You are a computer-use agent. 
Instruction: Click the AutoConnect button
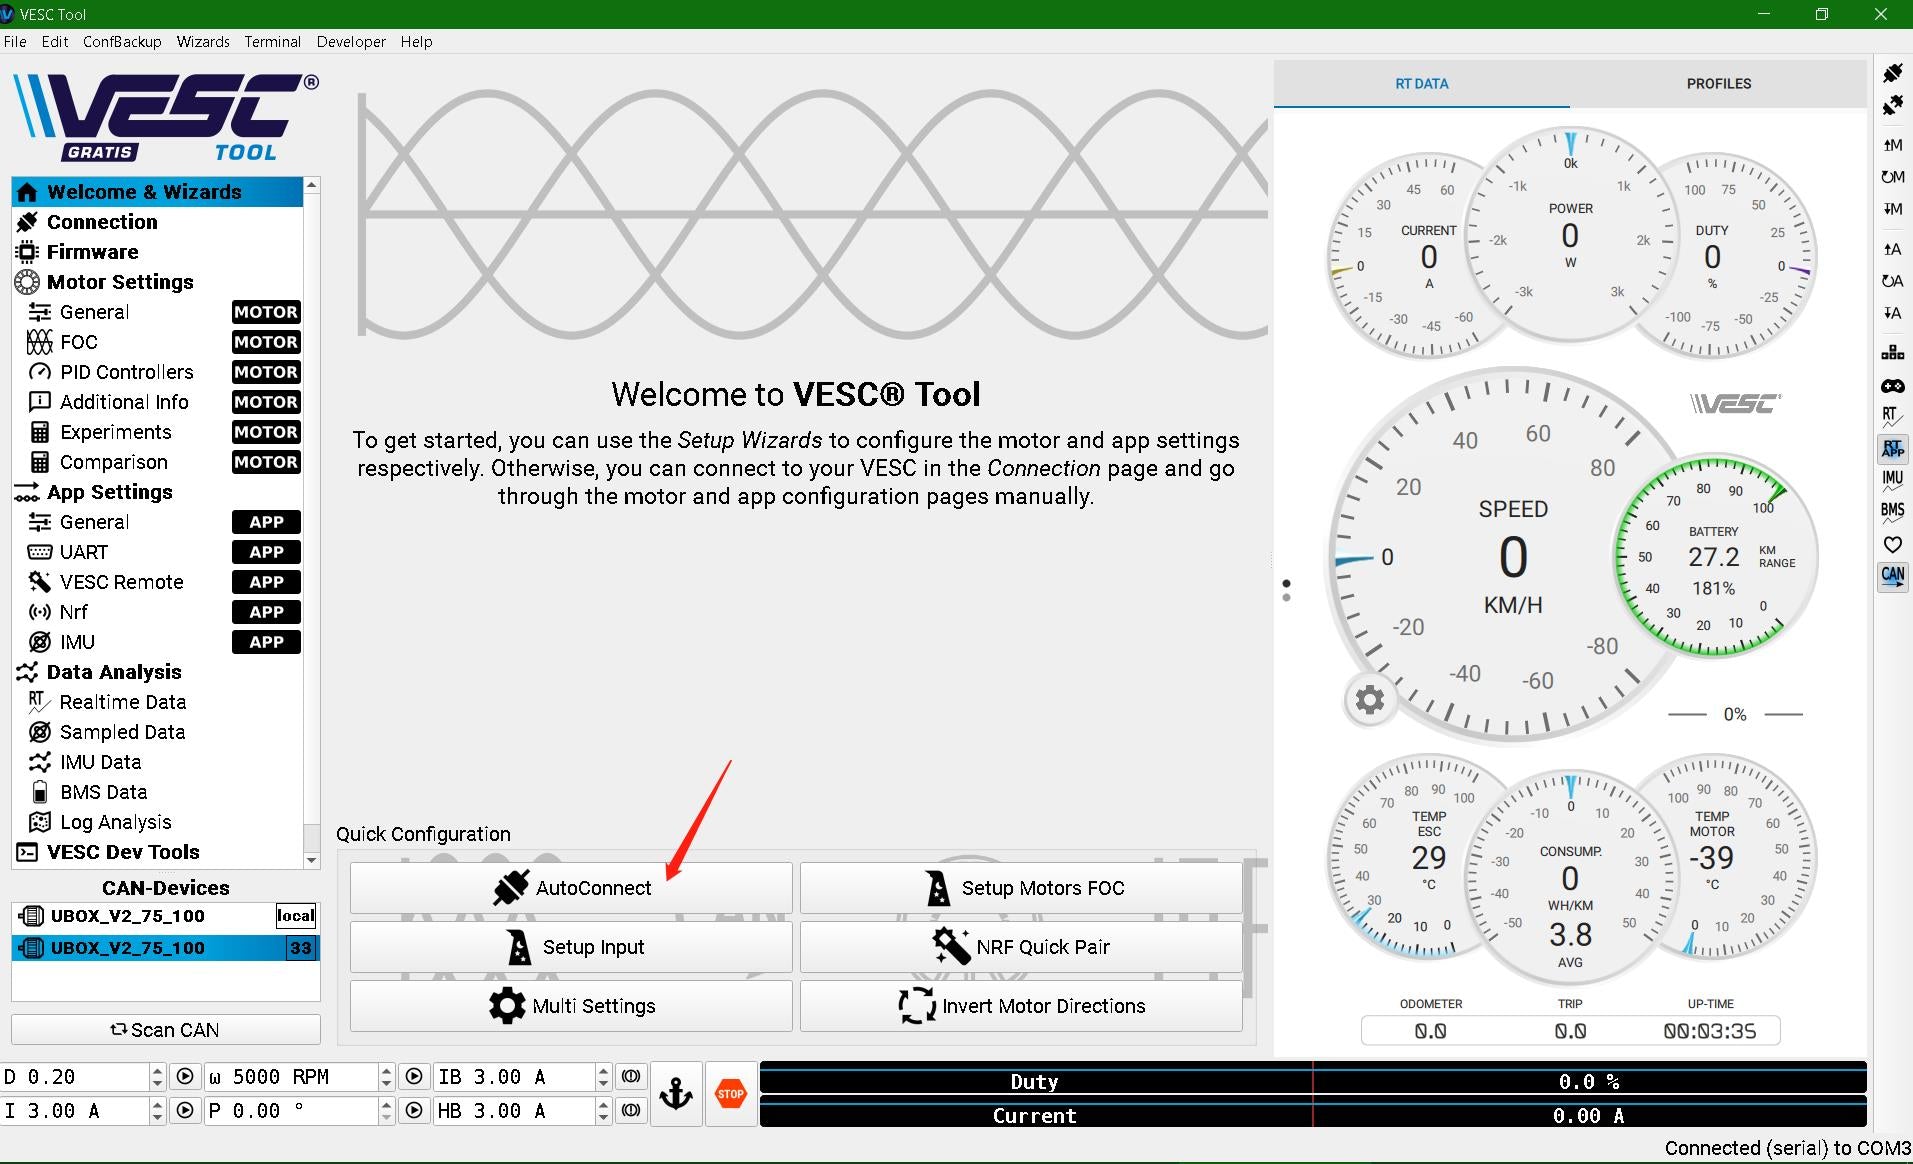571,888
